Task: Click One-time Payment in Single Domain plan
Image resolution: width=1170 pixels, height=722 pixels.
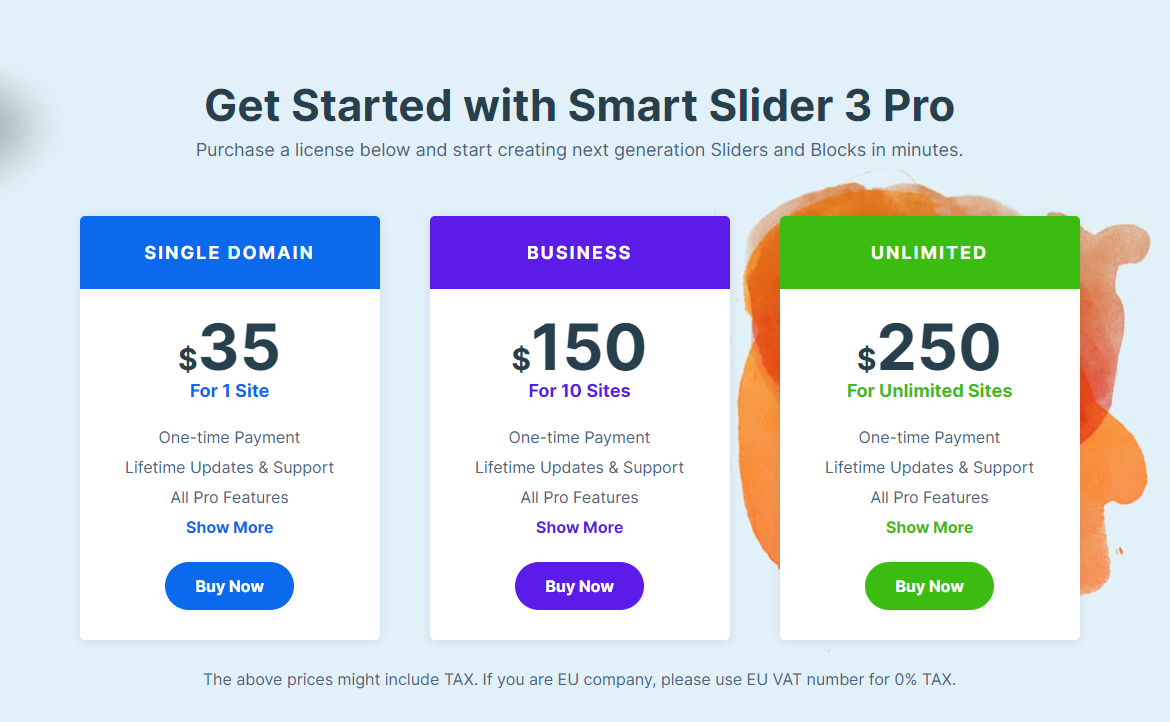Action: click(229, 438)
